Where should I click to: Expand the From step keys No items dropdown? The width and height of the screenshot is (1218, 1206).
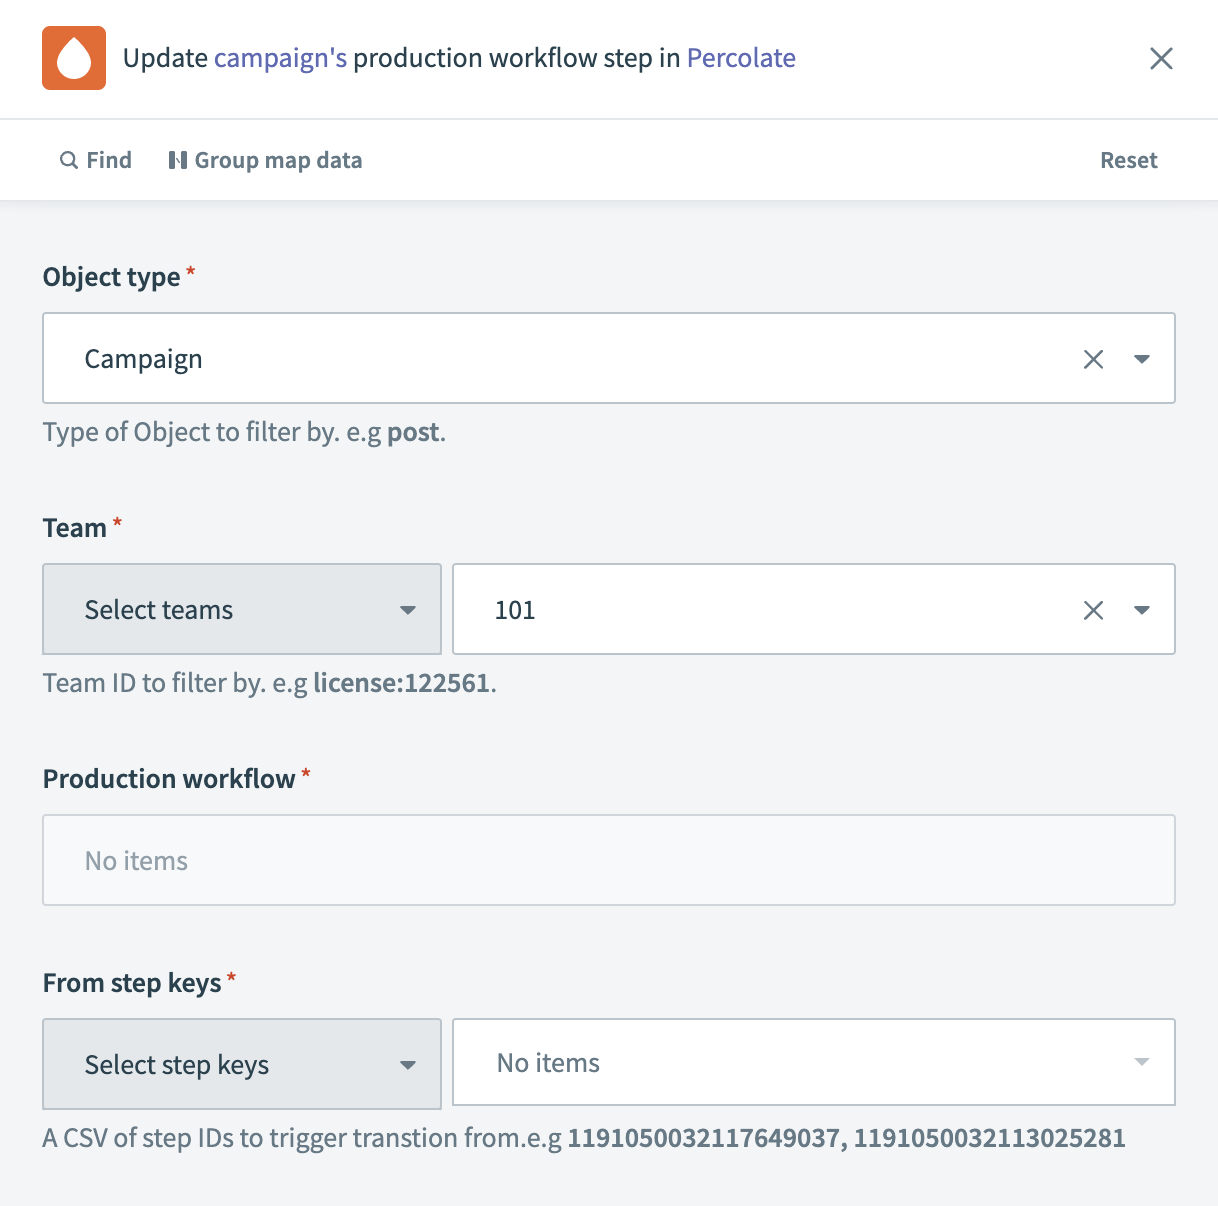(x=1141, y=1062)
